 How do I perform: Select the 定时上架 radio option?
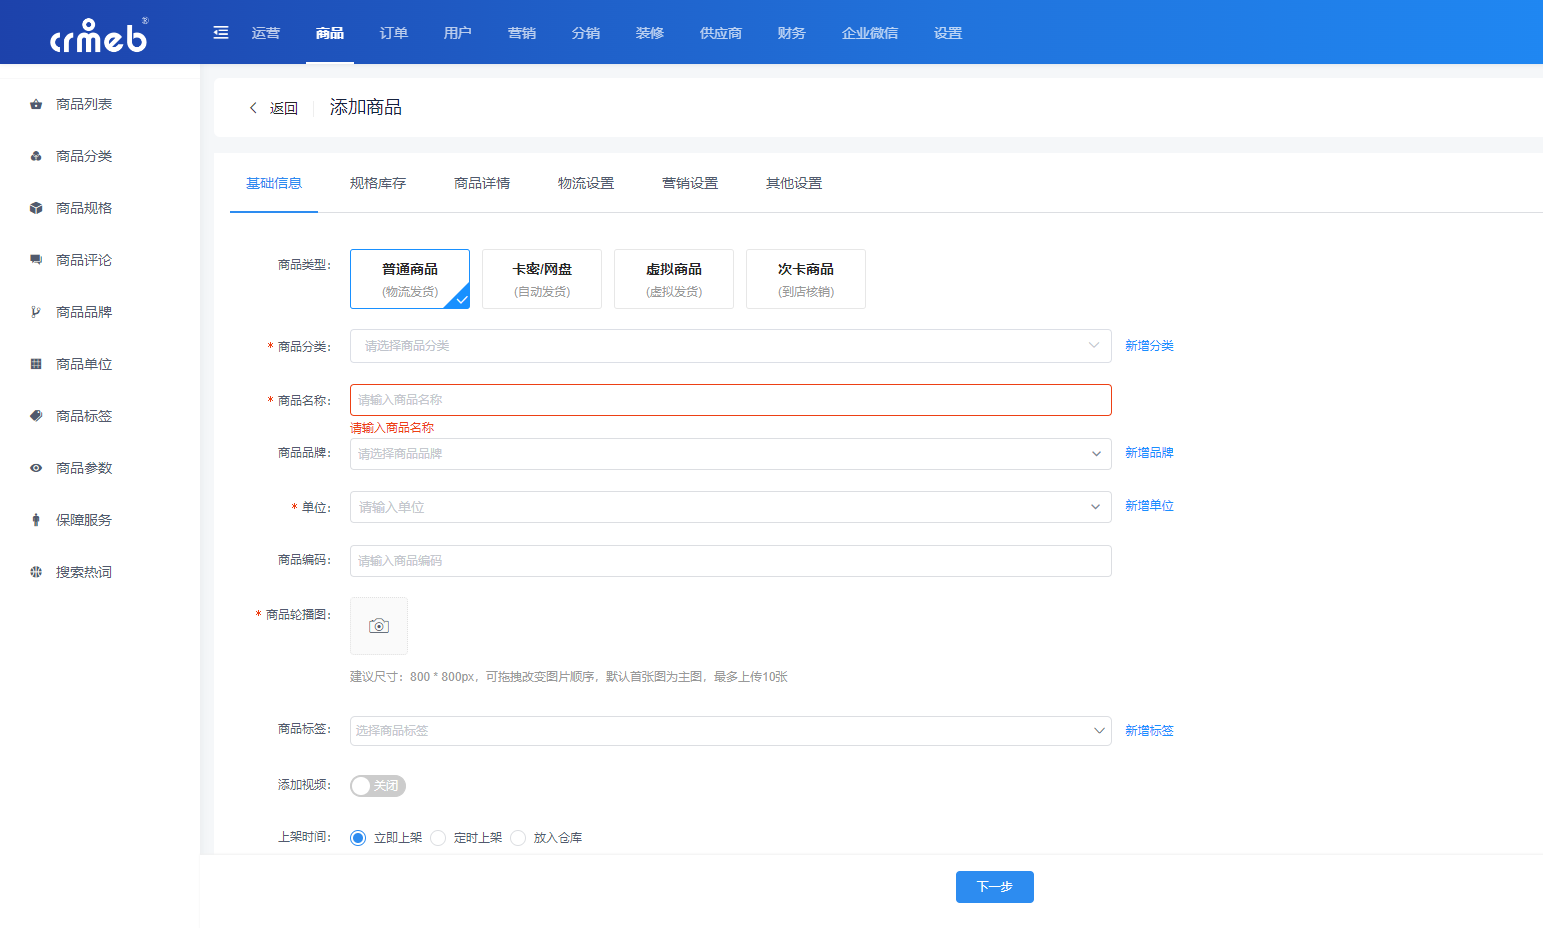(x=438, y=838)
